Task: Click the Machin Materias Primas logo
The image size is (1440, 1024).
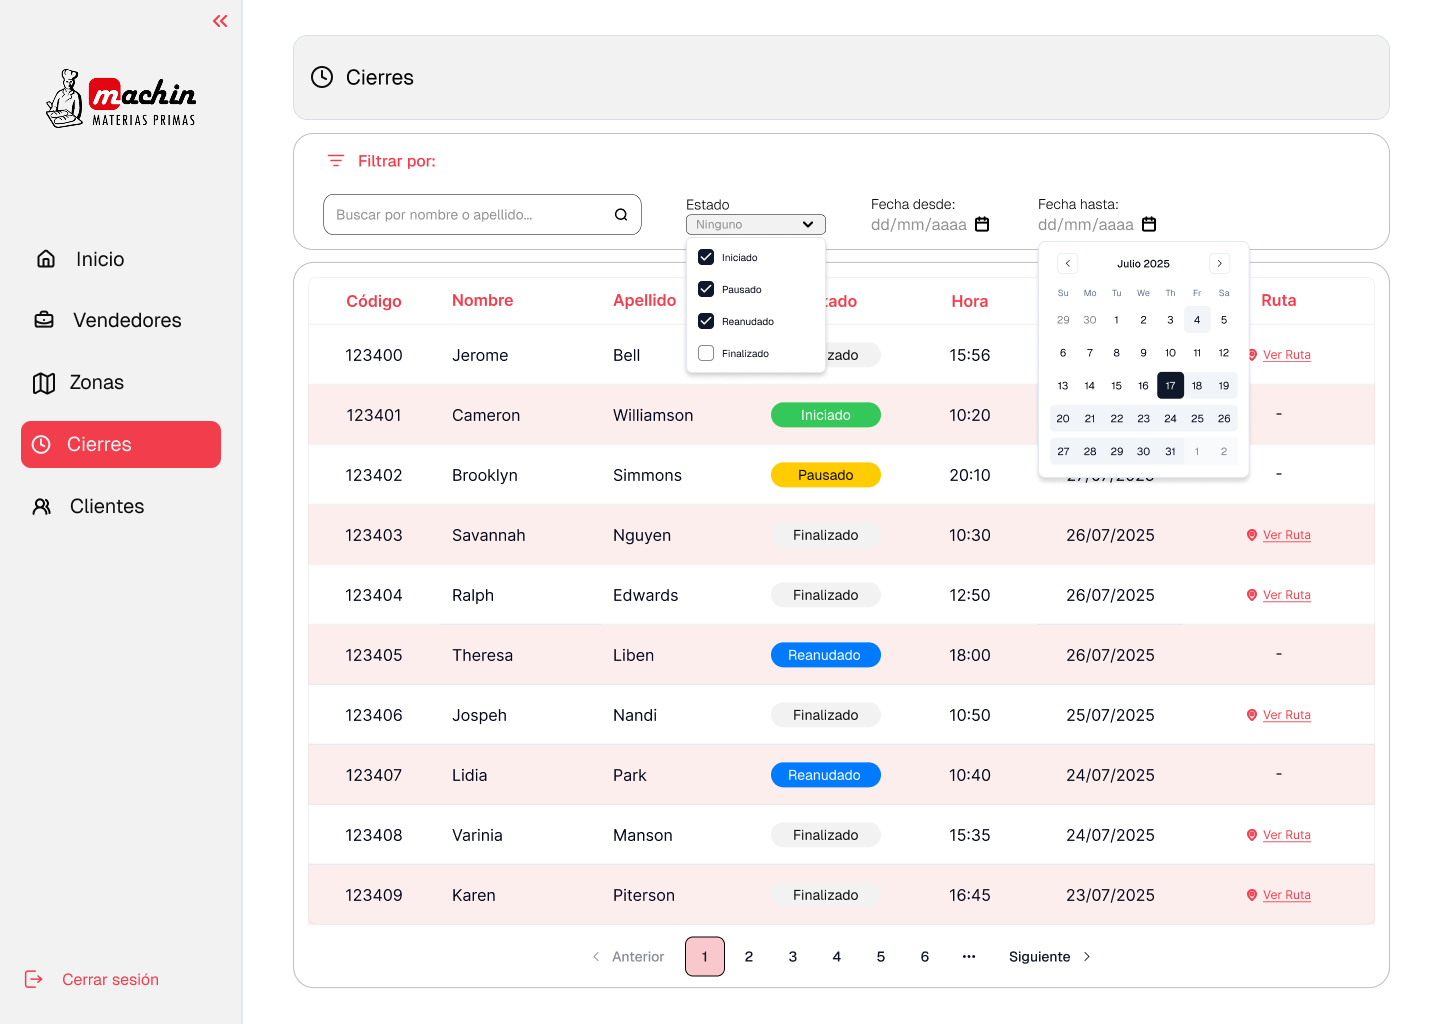Action: pos(121,99)
